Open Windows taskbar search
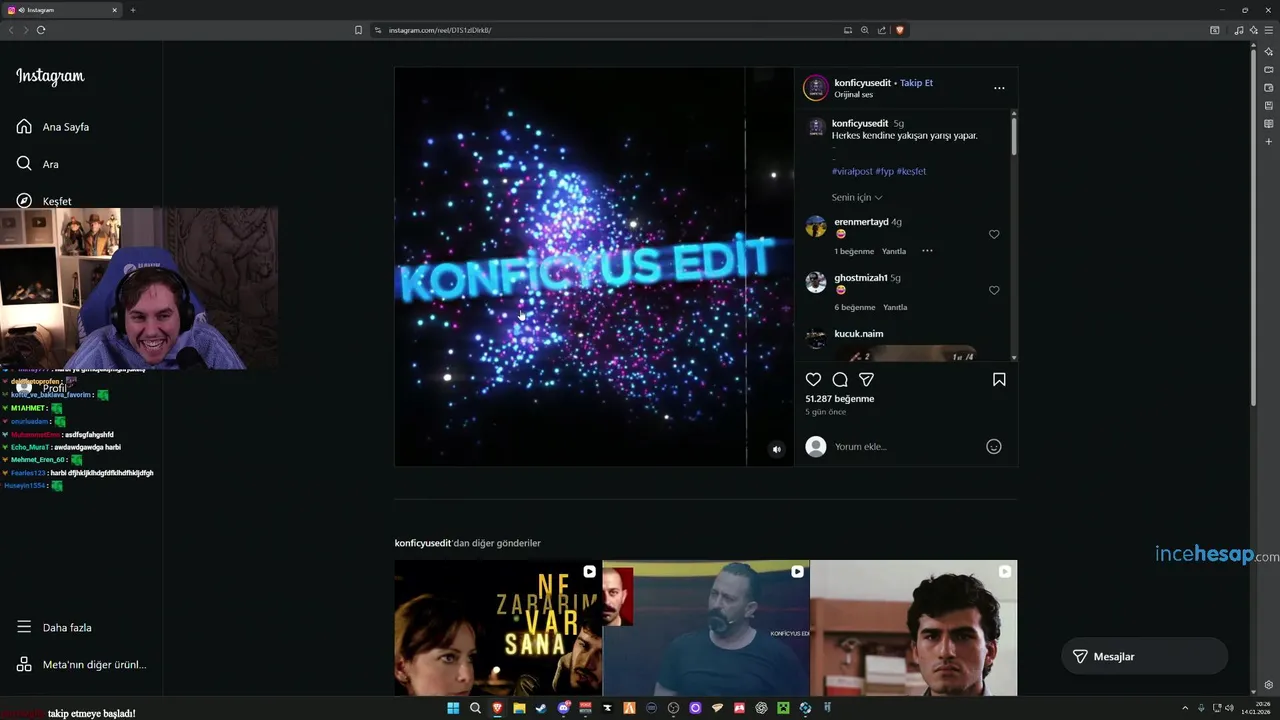1280x720 pixels. click(x=475, y=708)
